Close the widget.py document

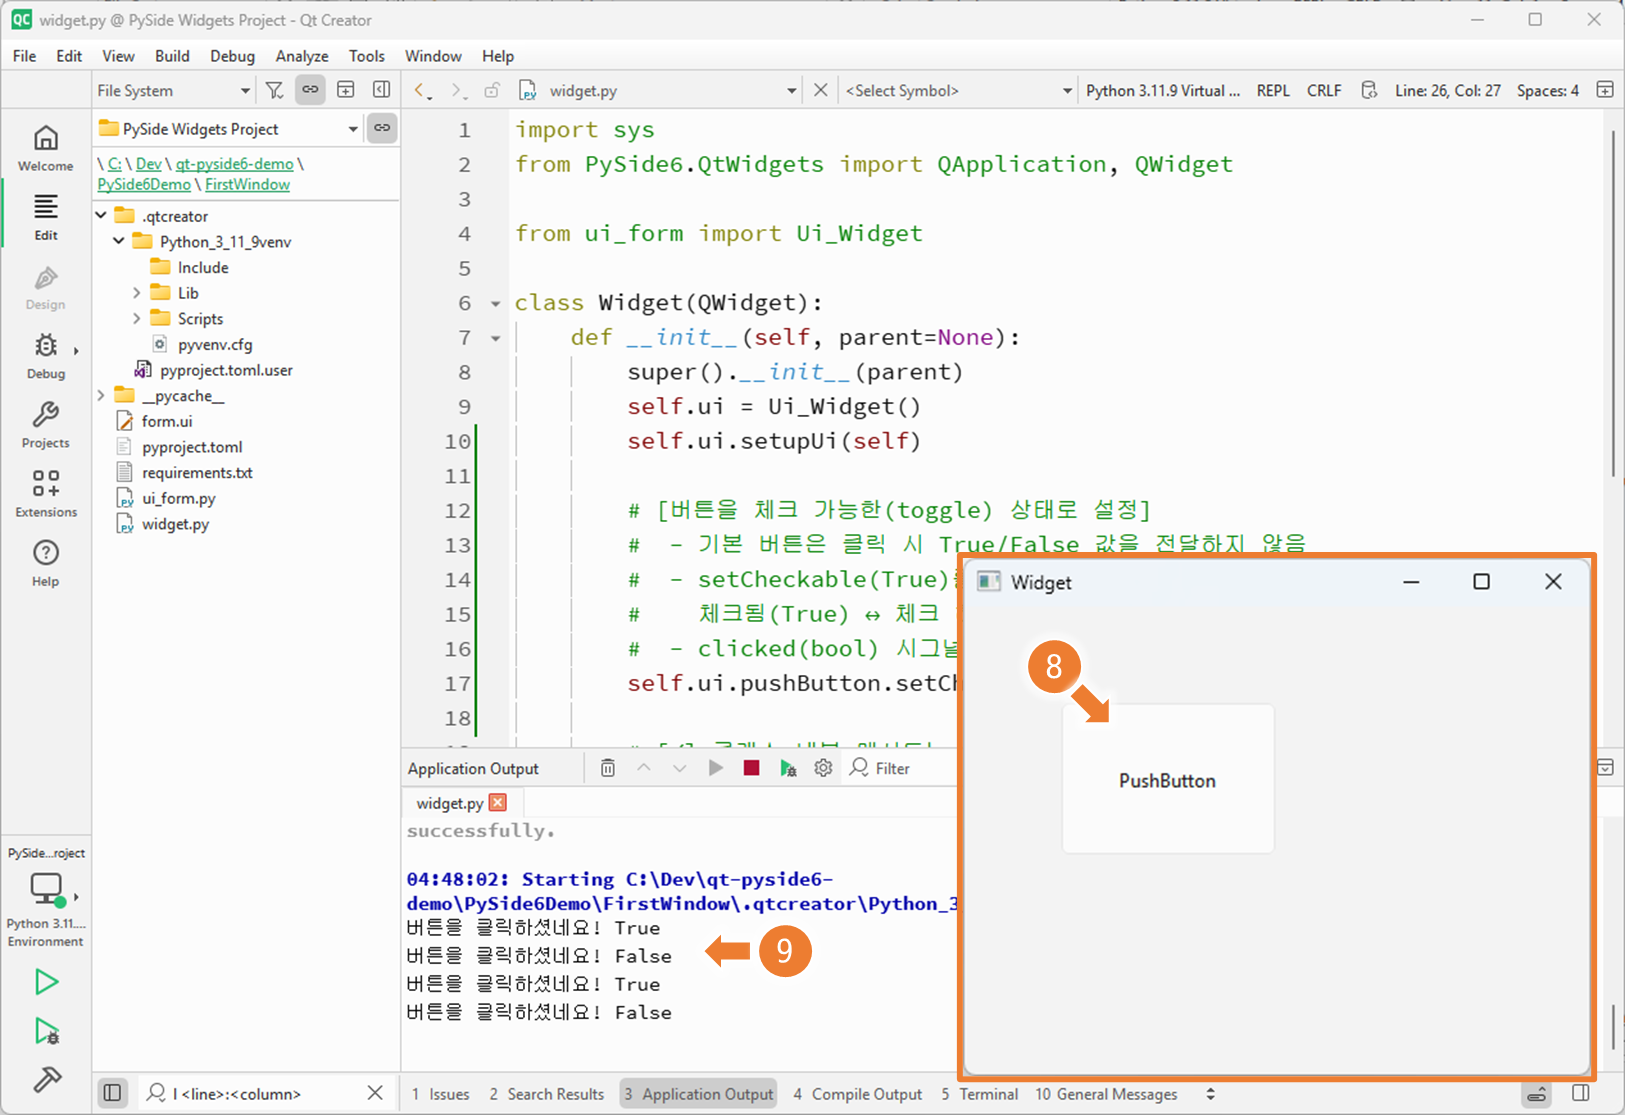coord(820,90)
